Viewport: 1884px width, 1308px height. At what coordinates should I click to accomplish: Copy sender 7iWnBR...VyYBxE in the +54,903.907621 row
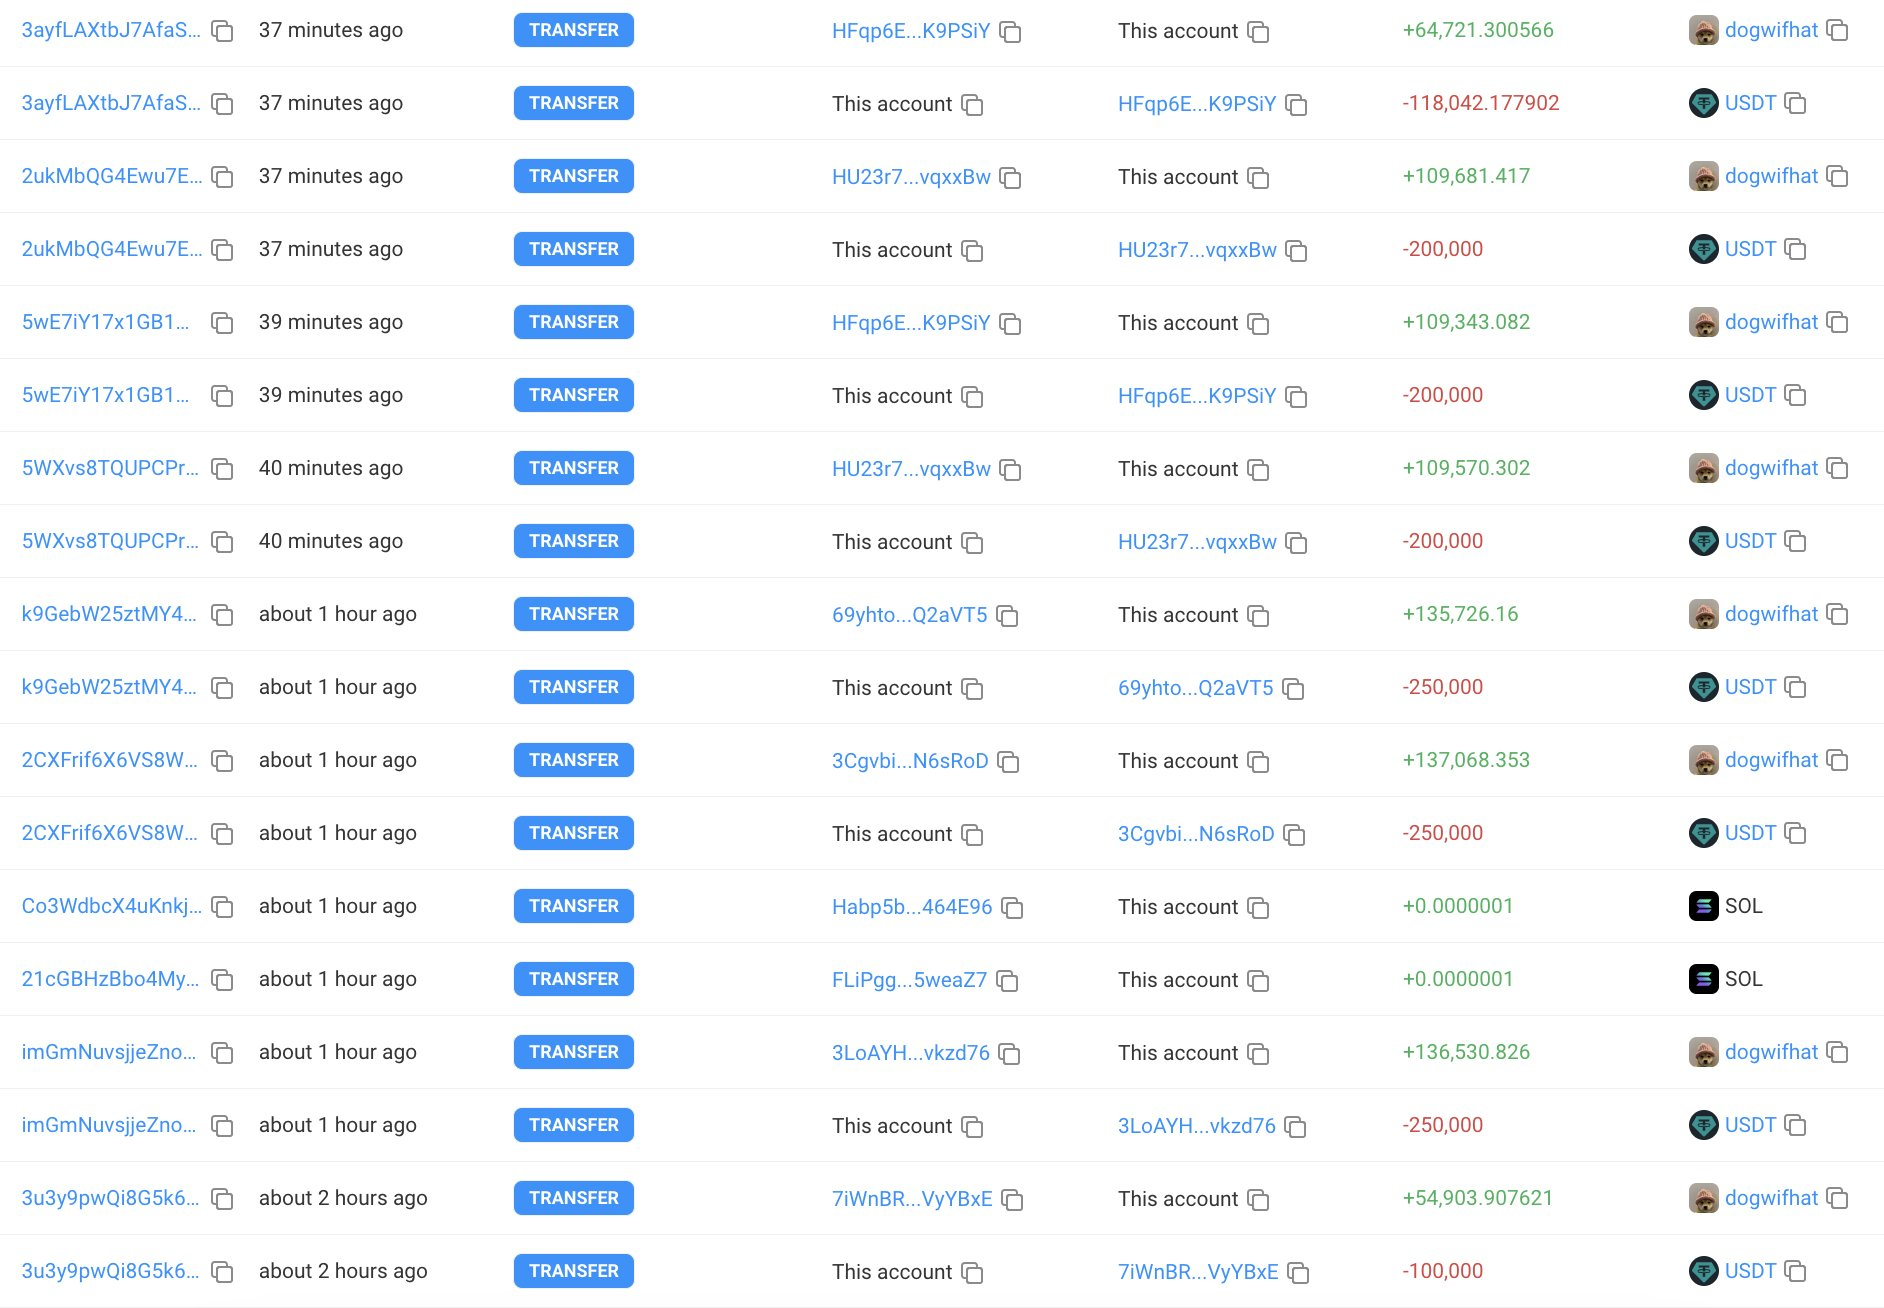pyautogui.click(x=1013, y=1200)
